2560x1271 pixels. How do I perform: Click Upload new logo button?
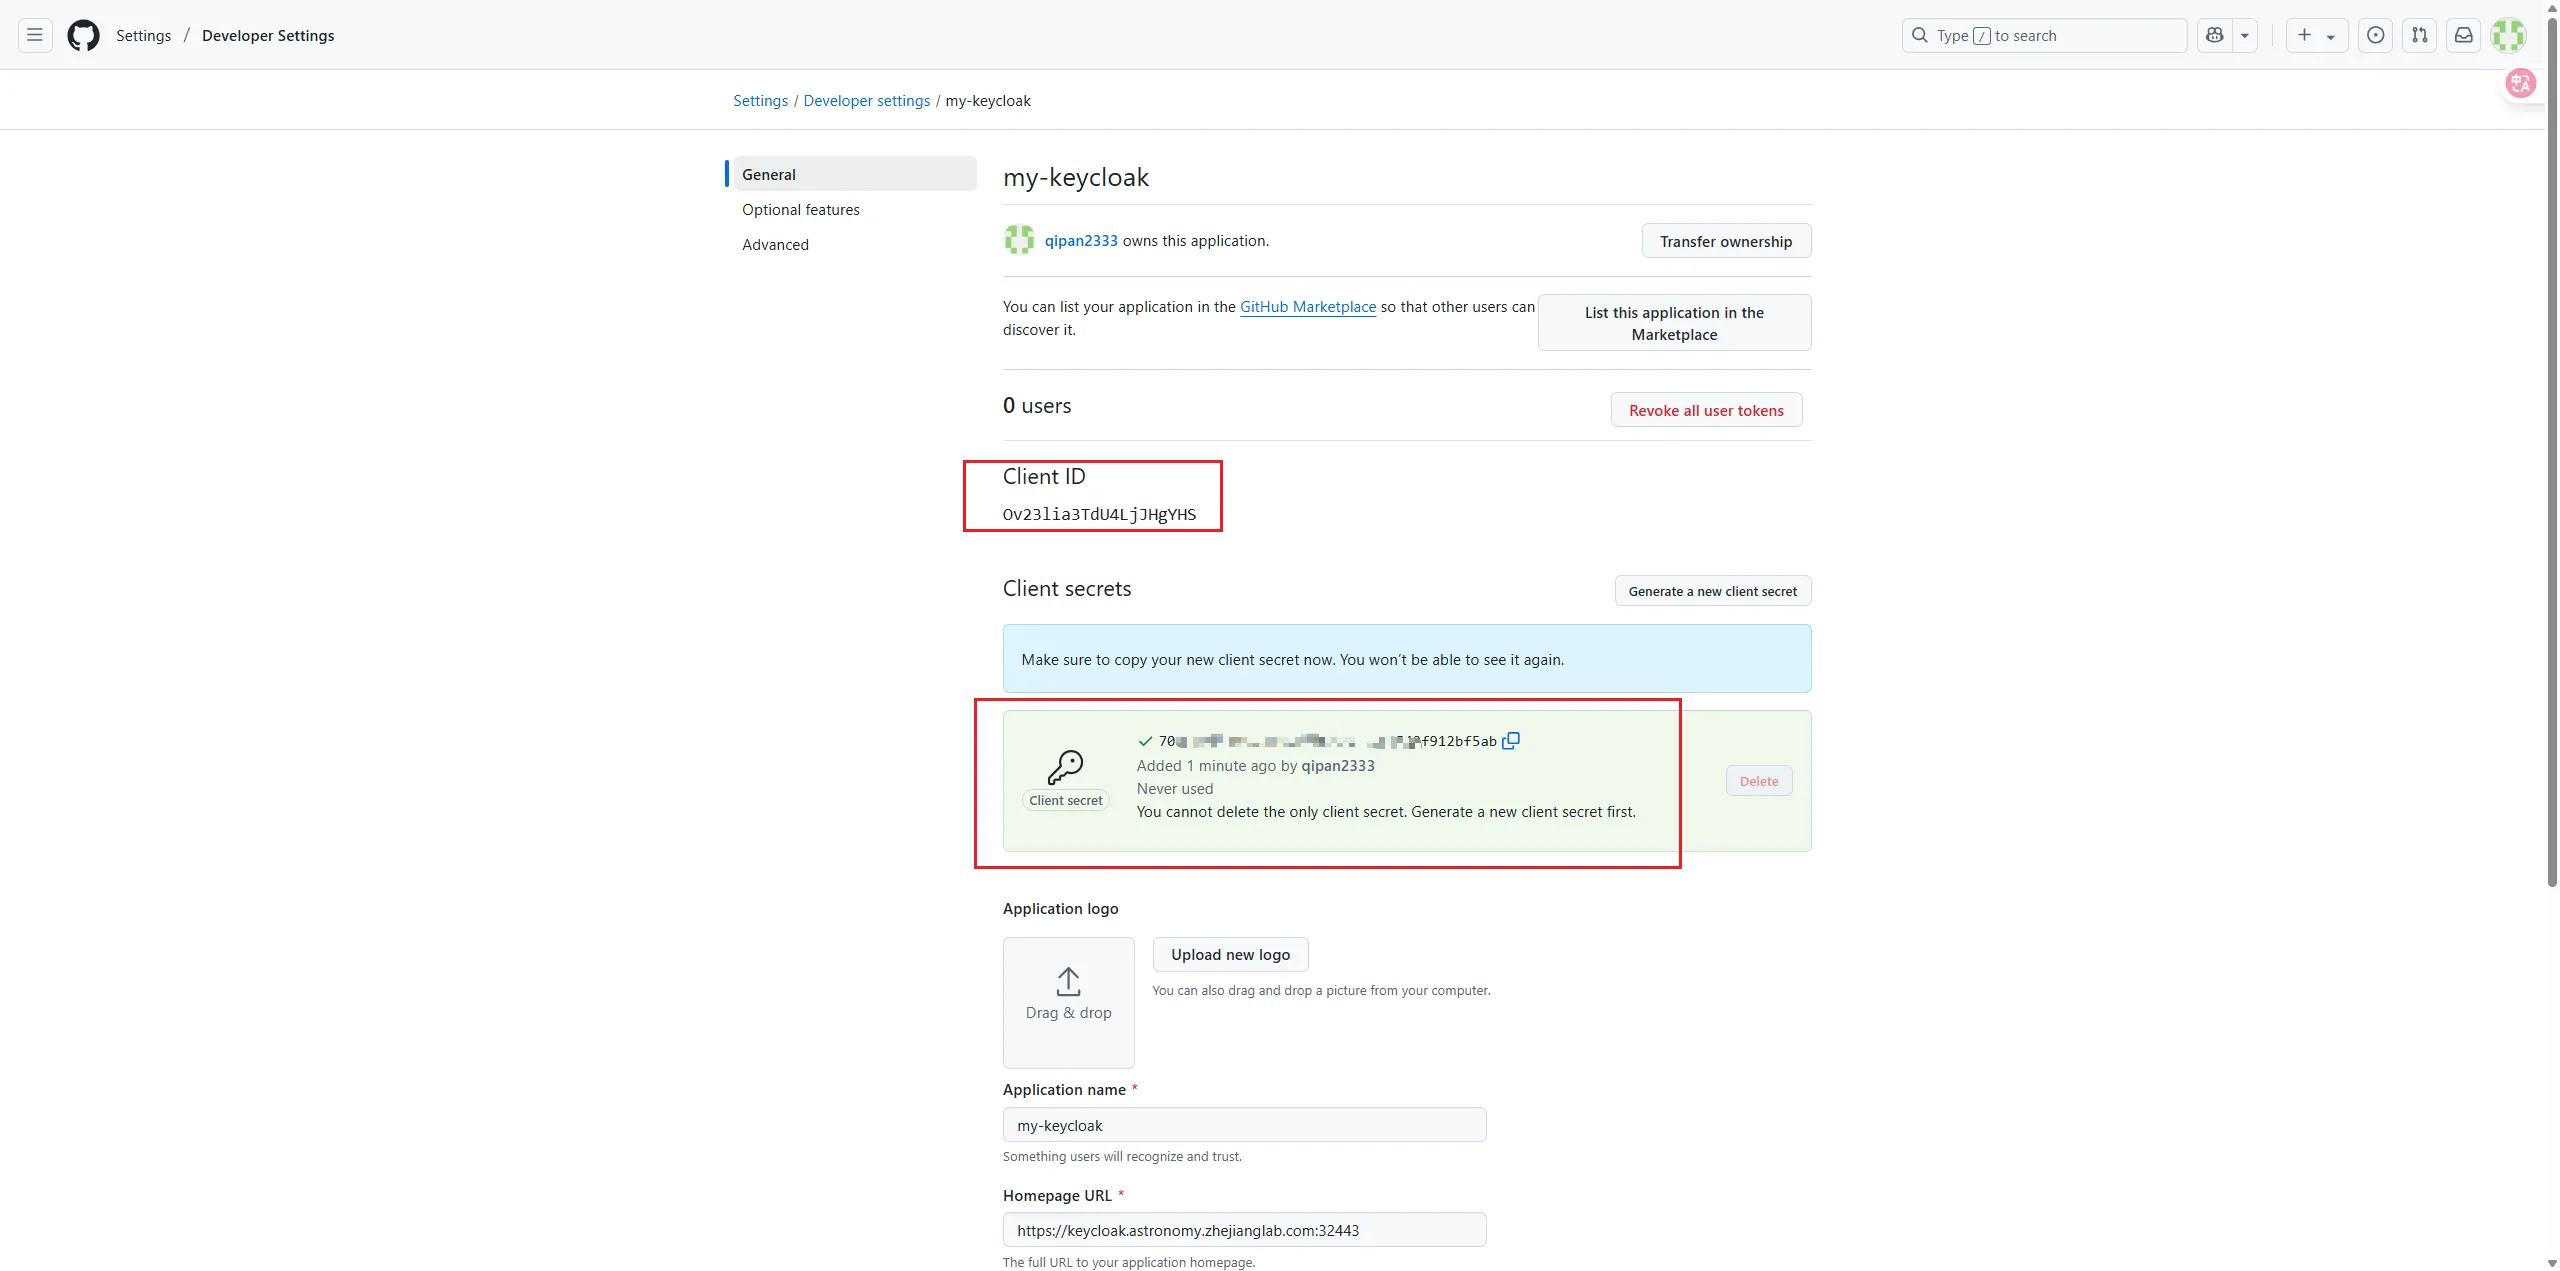1230,954
